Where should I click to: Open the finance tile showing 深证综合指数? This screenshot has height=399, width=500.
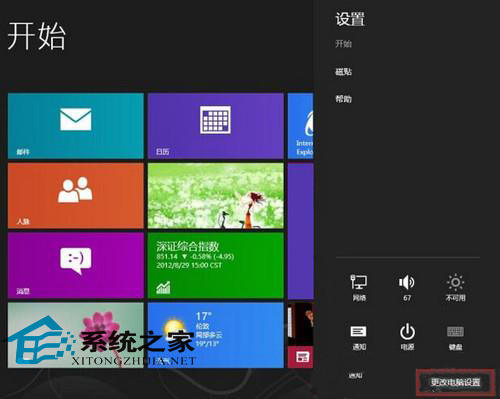pyautogui.click(x=216, y=265)
